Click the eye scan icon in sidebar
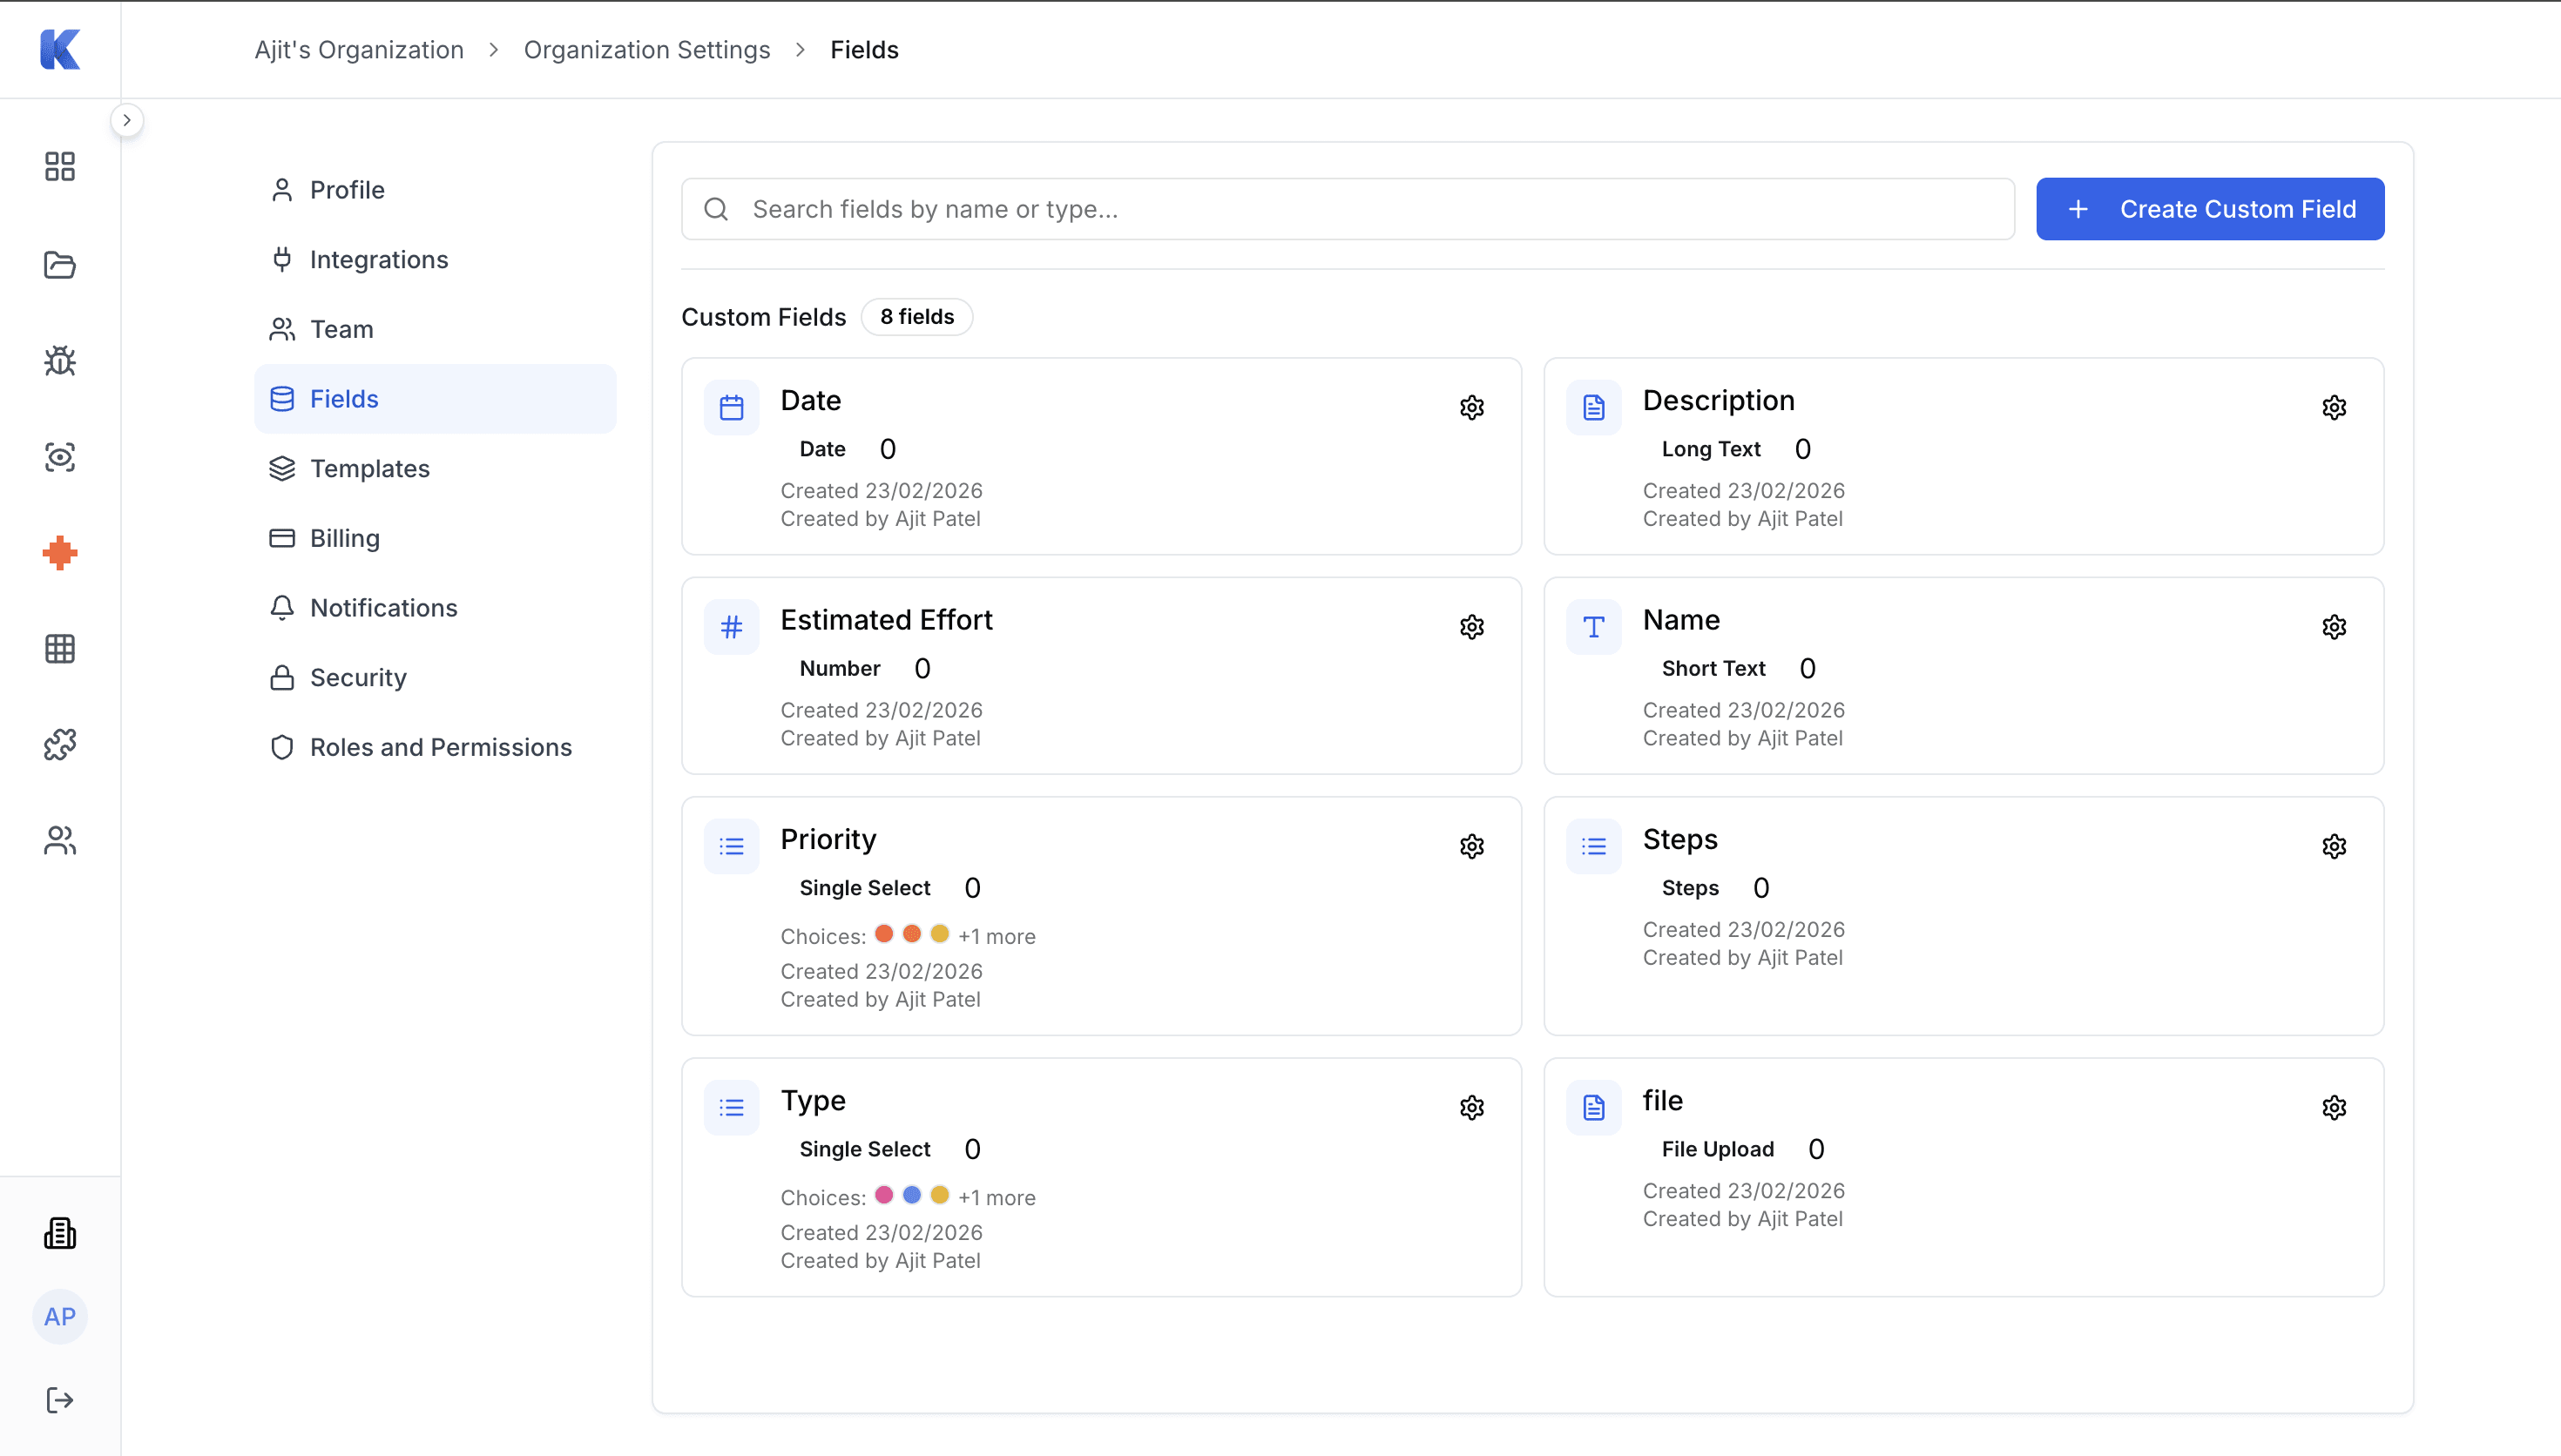This screenshot has width=2561, height=1456. (x=60, y=457)
